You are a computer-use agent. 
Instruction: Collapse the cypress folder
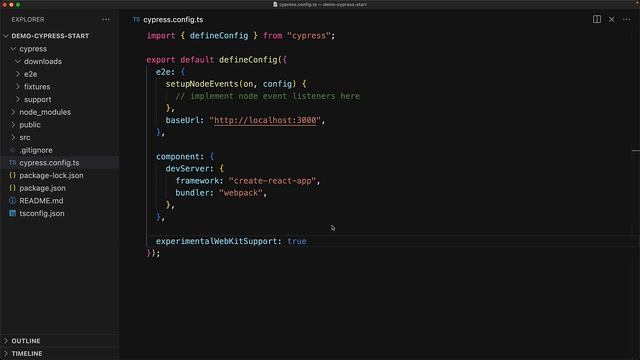[13, 49]
